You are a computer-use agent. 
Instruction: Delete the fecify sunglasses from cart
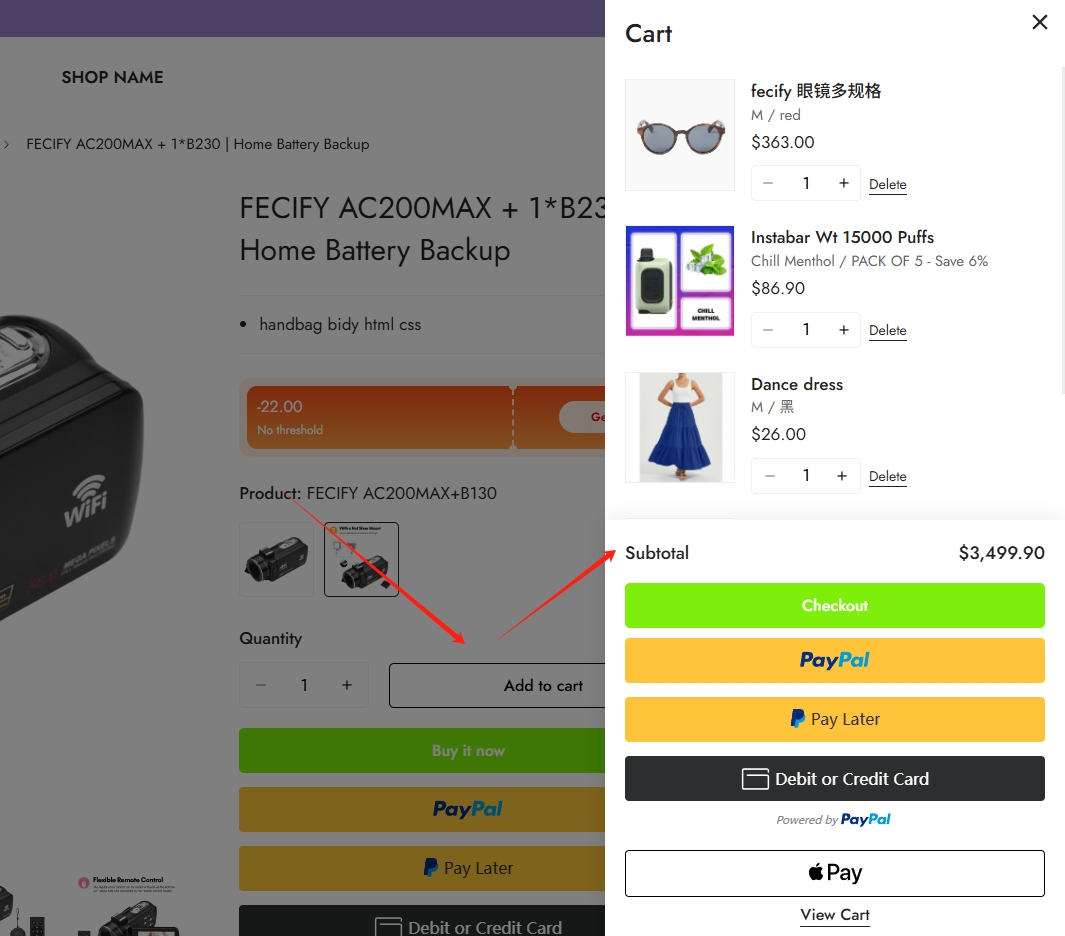(888, 185)
